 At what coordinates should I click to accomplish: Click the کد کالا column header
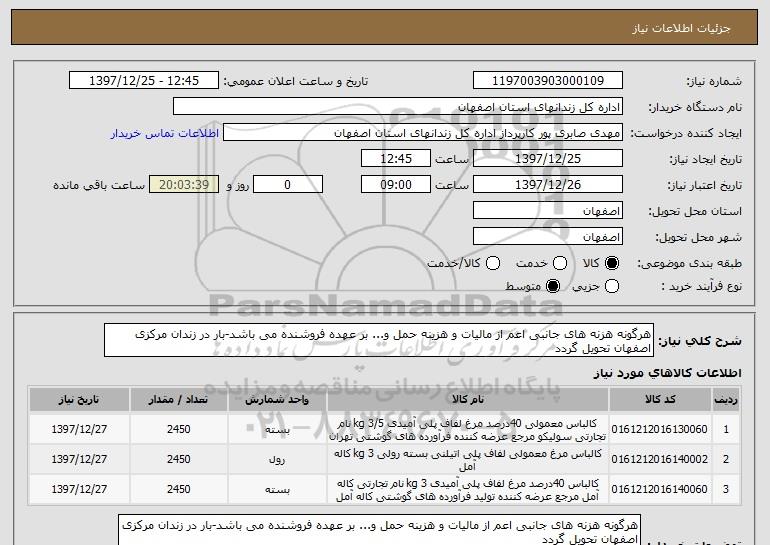660,400
